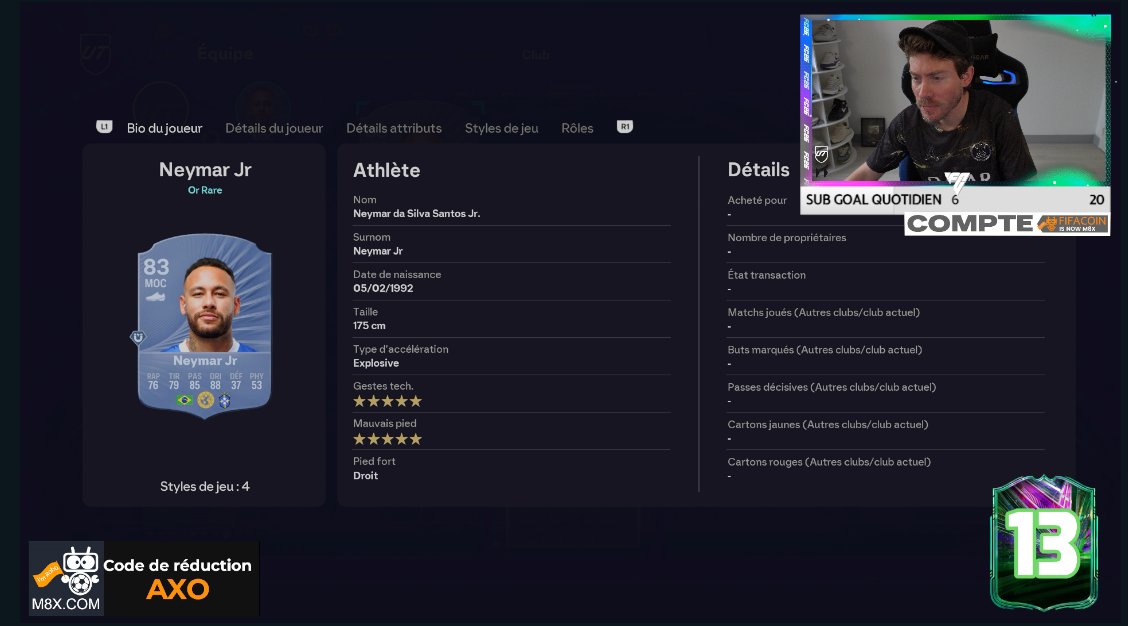Image resolution: width=1128 pixels, height=626 pixels.
Task: Click the FIFACOIN logo in banner
Action: pos(1072,224)
